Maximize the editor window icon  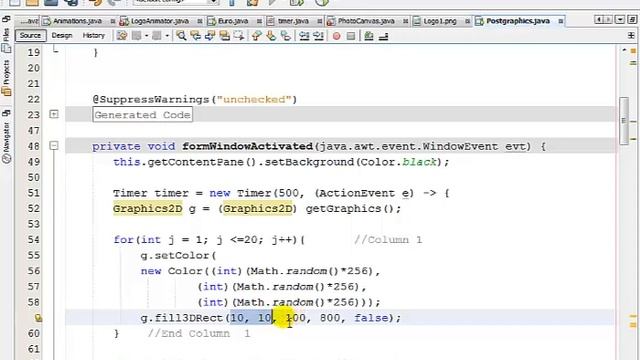(632, 20)
